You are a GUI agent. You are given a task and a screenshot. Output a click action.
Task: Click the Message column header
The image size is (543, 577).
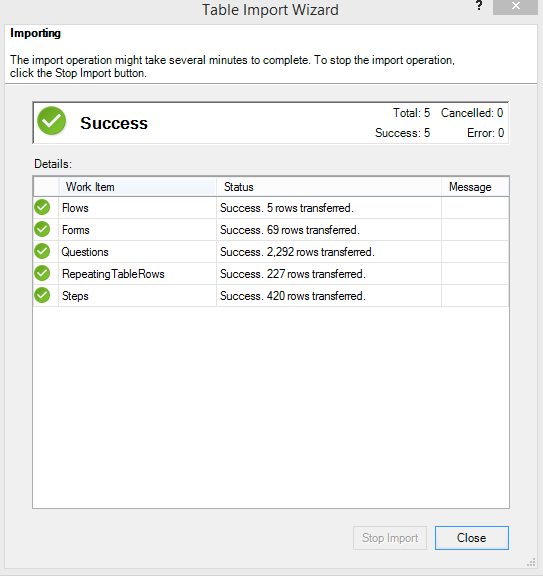coord(475,187)
